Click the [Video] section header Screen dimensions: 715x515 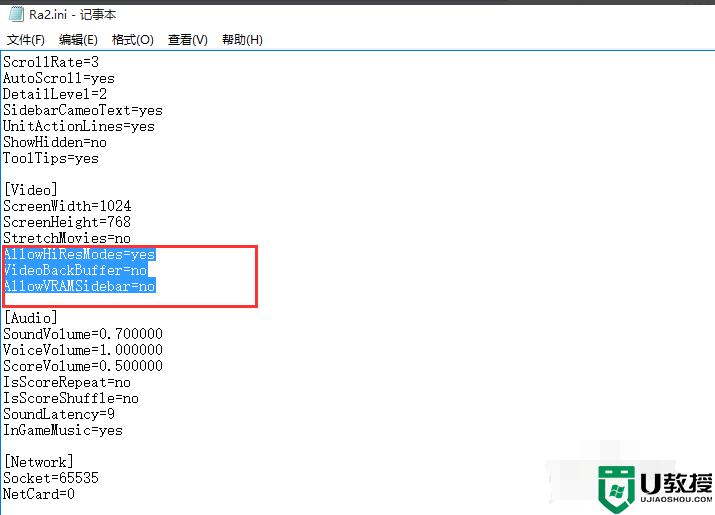[x=31, y=190]
